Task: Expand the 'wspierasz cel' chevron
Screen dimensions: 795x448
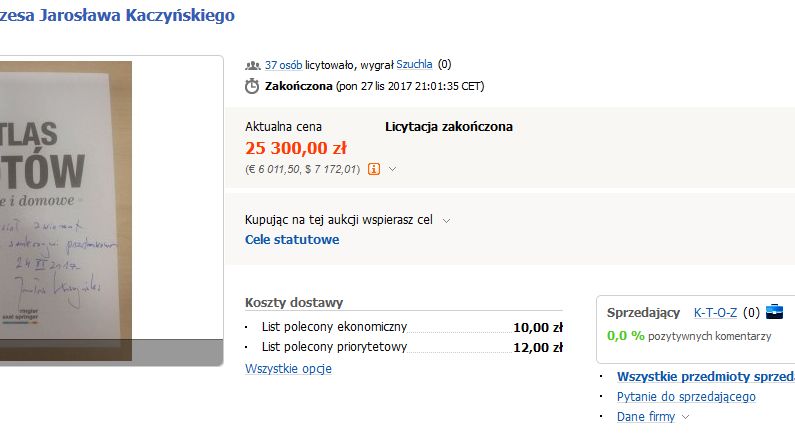Action: 446,220
